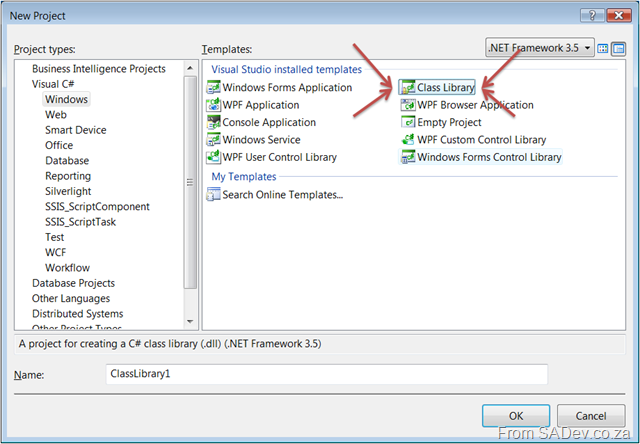Select the Smart Device project type

pyautogui.click(x=76, y=130)
